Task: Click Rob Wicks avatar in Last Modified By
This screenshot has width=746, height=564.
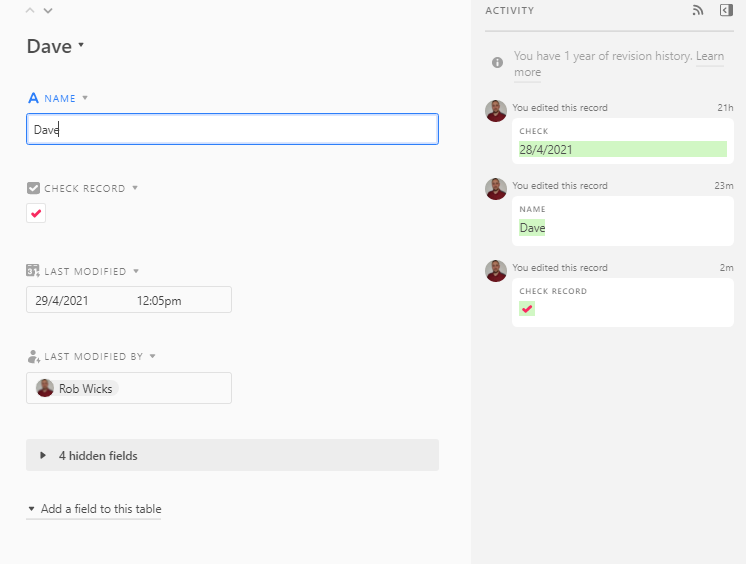Action: (x=45, y=388)
